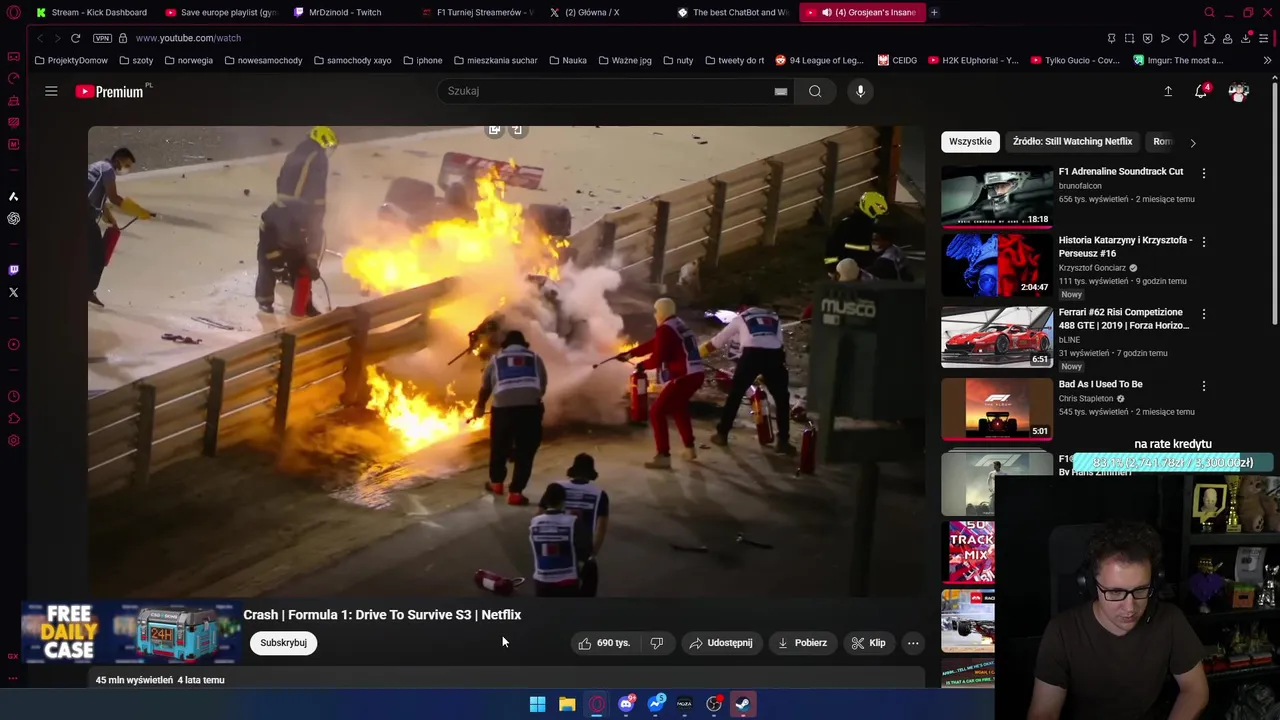Viewport: 1280px width, 720px height.
Task: Open the norwegia bookmark folder
Action: coord(188,60)
